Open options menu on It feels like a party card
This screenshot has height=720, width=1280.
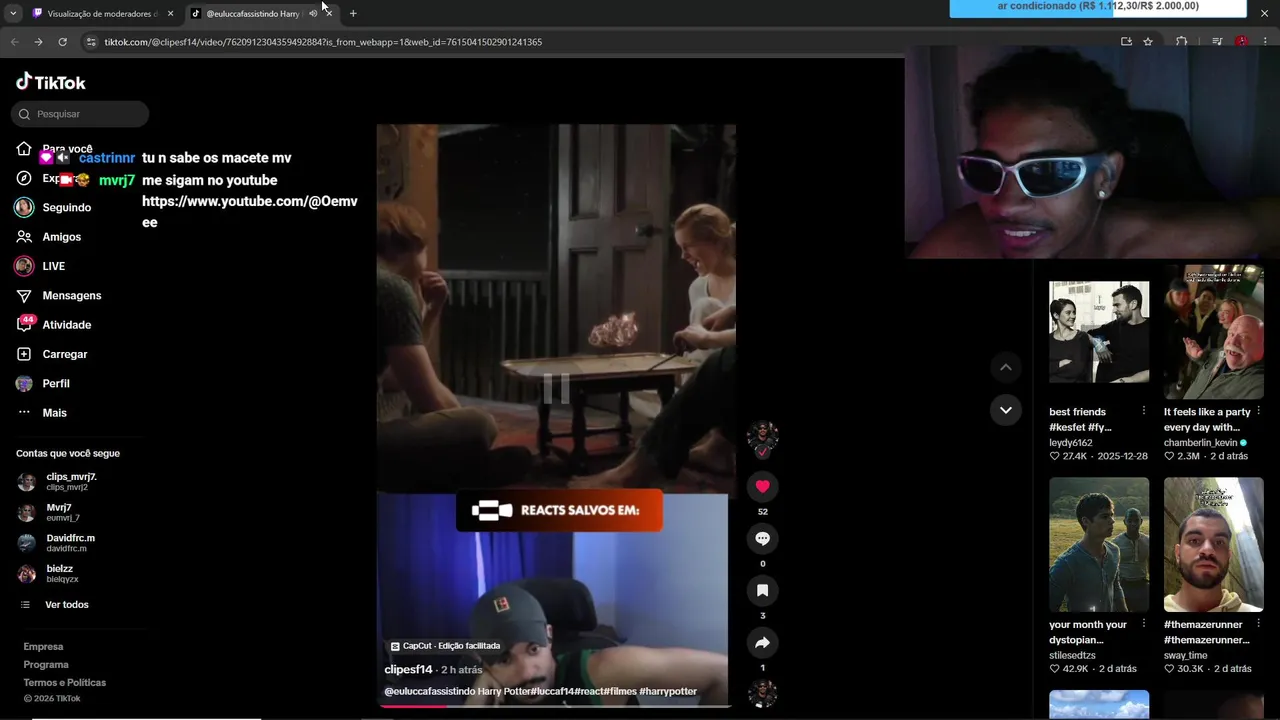tap(1258, 411)
